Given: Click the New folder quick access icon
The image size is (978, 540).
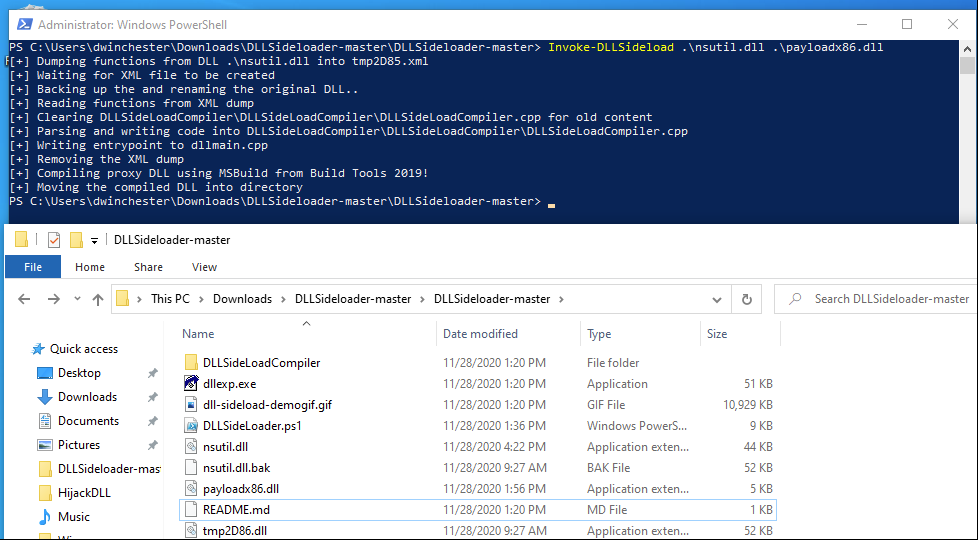Looking at the screenshot, I should [76, 239].
